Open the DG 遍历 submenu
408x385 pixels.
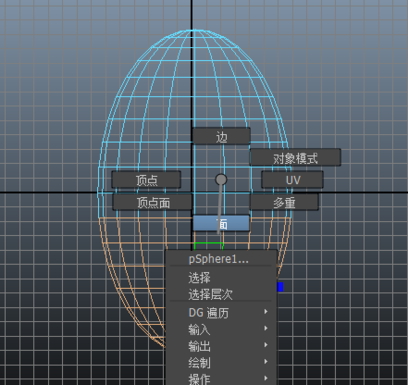[x=221, y=312]
